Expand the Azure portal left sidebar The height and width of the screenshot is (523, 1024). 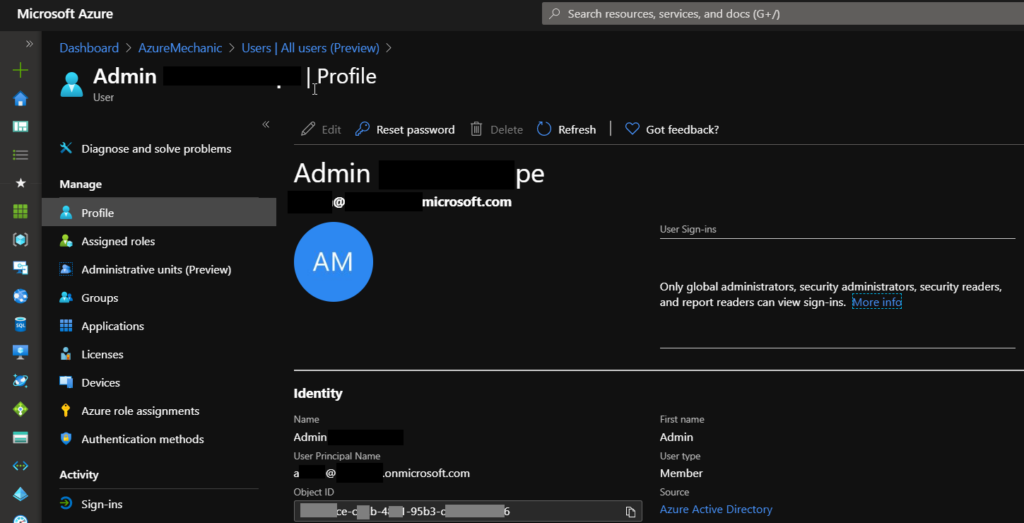click(x=29, y=44)
